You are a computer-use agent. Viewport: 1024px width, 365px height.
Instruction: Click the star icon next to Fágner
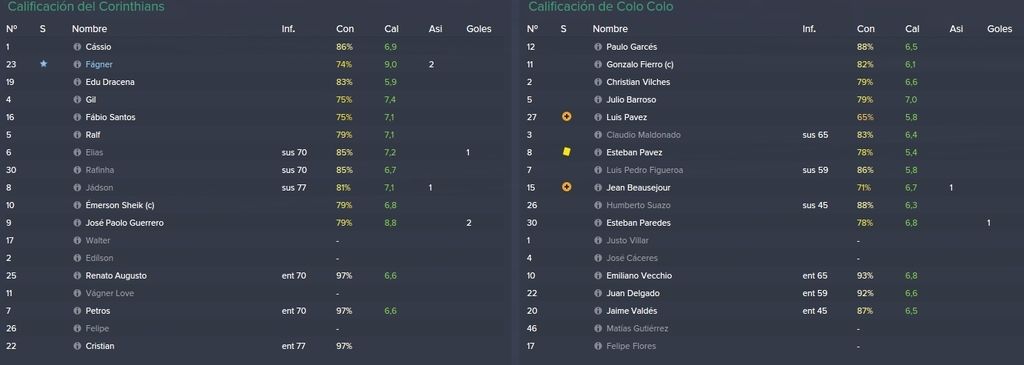[43, 64]
